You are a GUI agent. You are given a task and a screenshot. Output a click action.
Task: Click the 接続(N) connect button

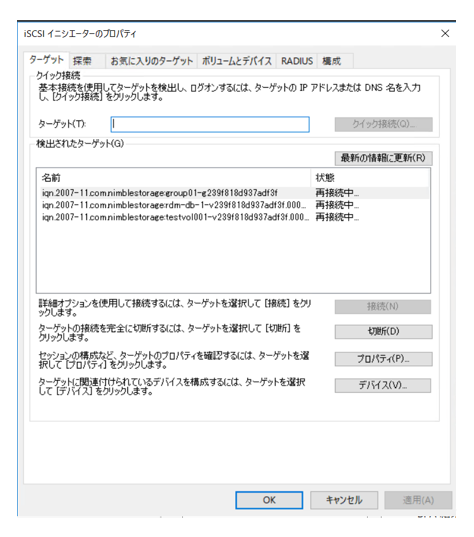point(383,307)
